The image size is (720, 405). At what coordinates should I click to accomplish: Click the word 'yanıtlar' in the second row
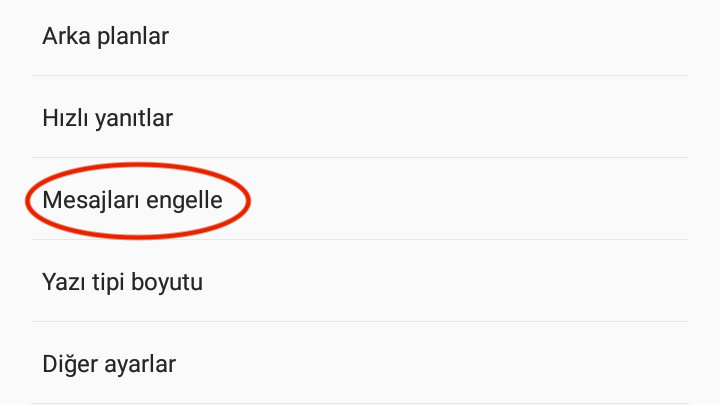134,119
